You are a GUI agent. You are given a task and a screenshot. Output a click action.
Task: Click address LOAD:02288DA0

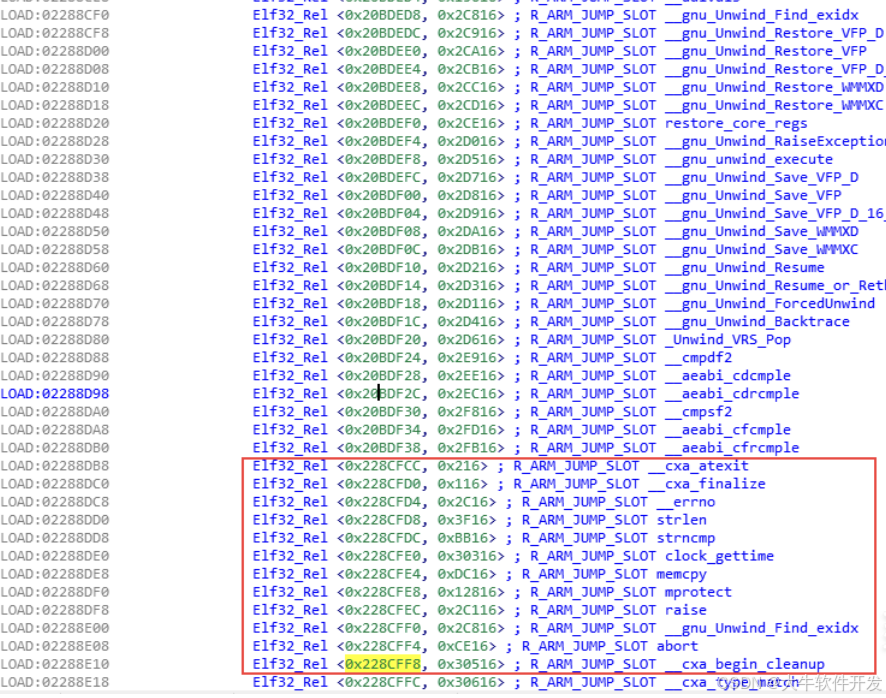point(55,411)
